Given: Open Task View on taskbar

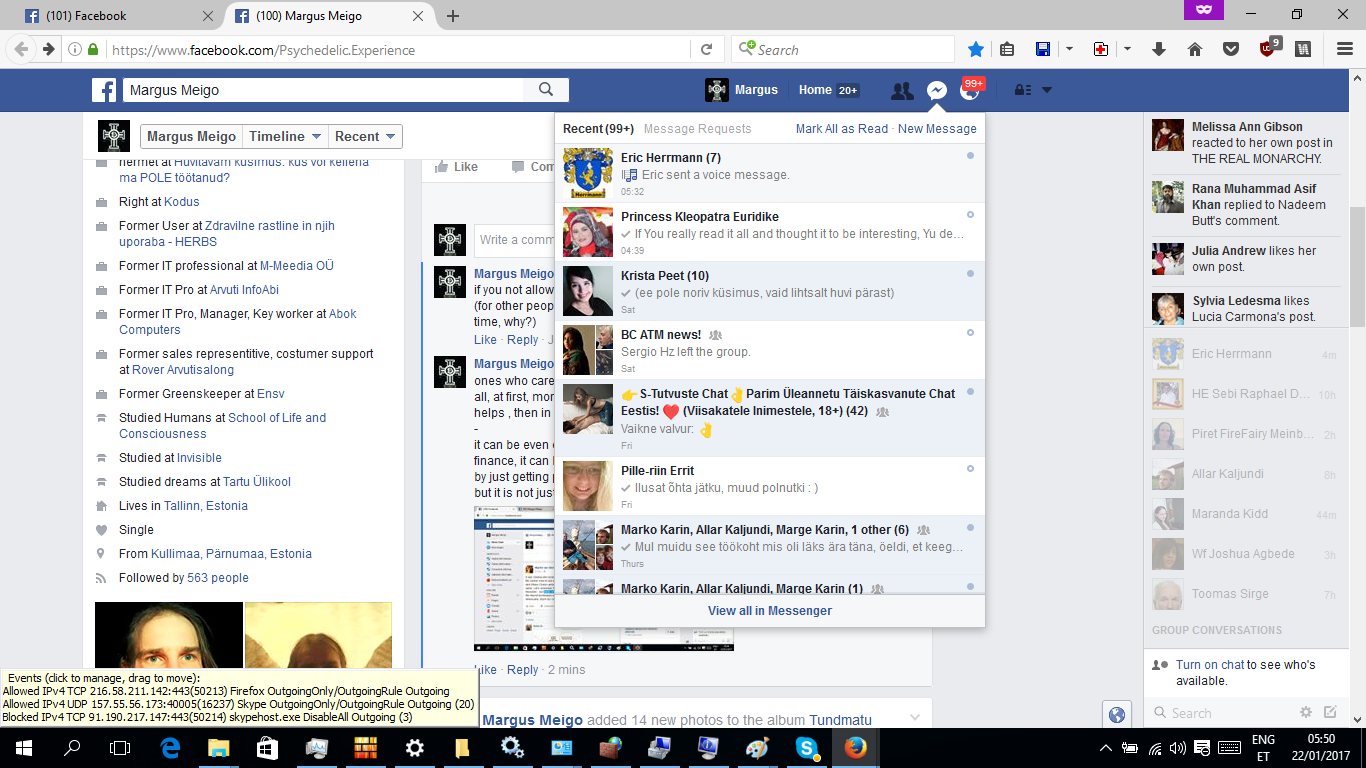Looking at the screenshot, I should pos(120,747).
